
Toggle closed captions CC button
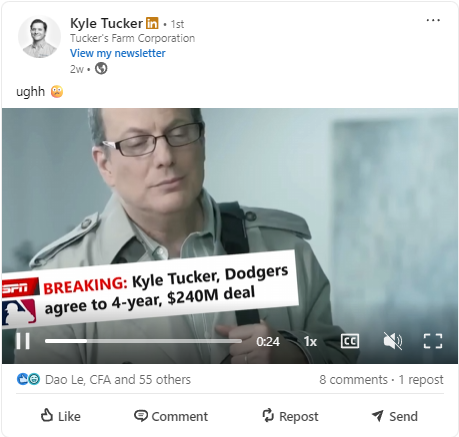coord(350,341)
